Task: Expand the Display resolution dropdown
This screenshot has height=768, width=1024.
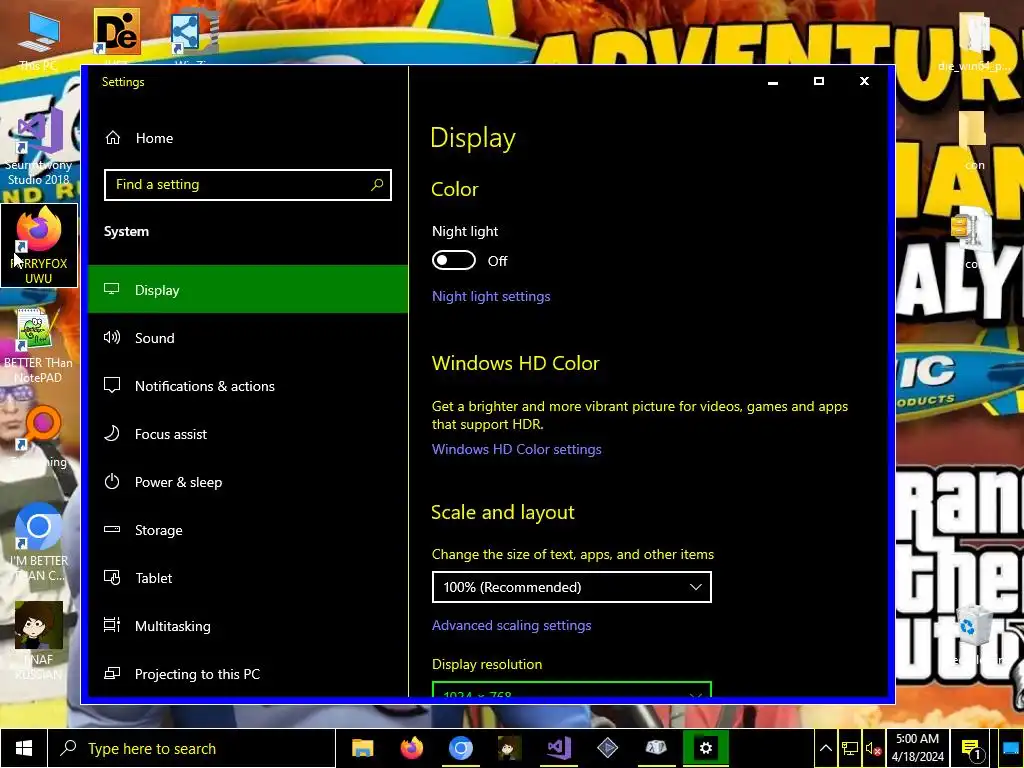Action: (x=571, y=690)
